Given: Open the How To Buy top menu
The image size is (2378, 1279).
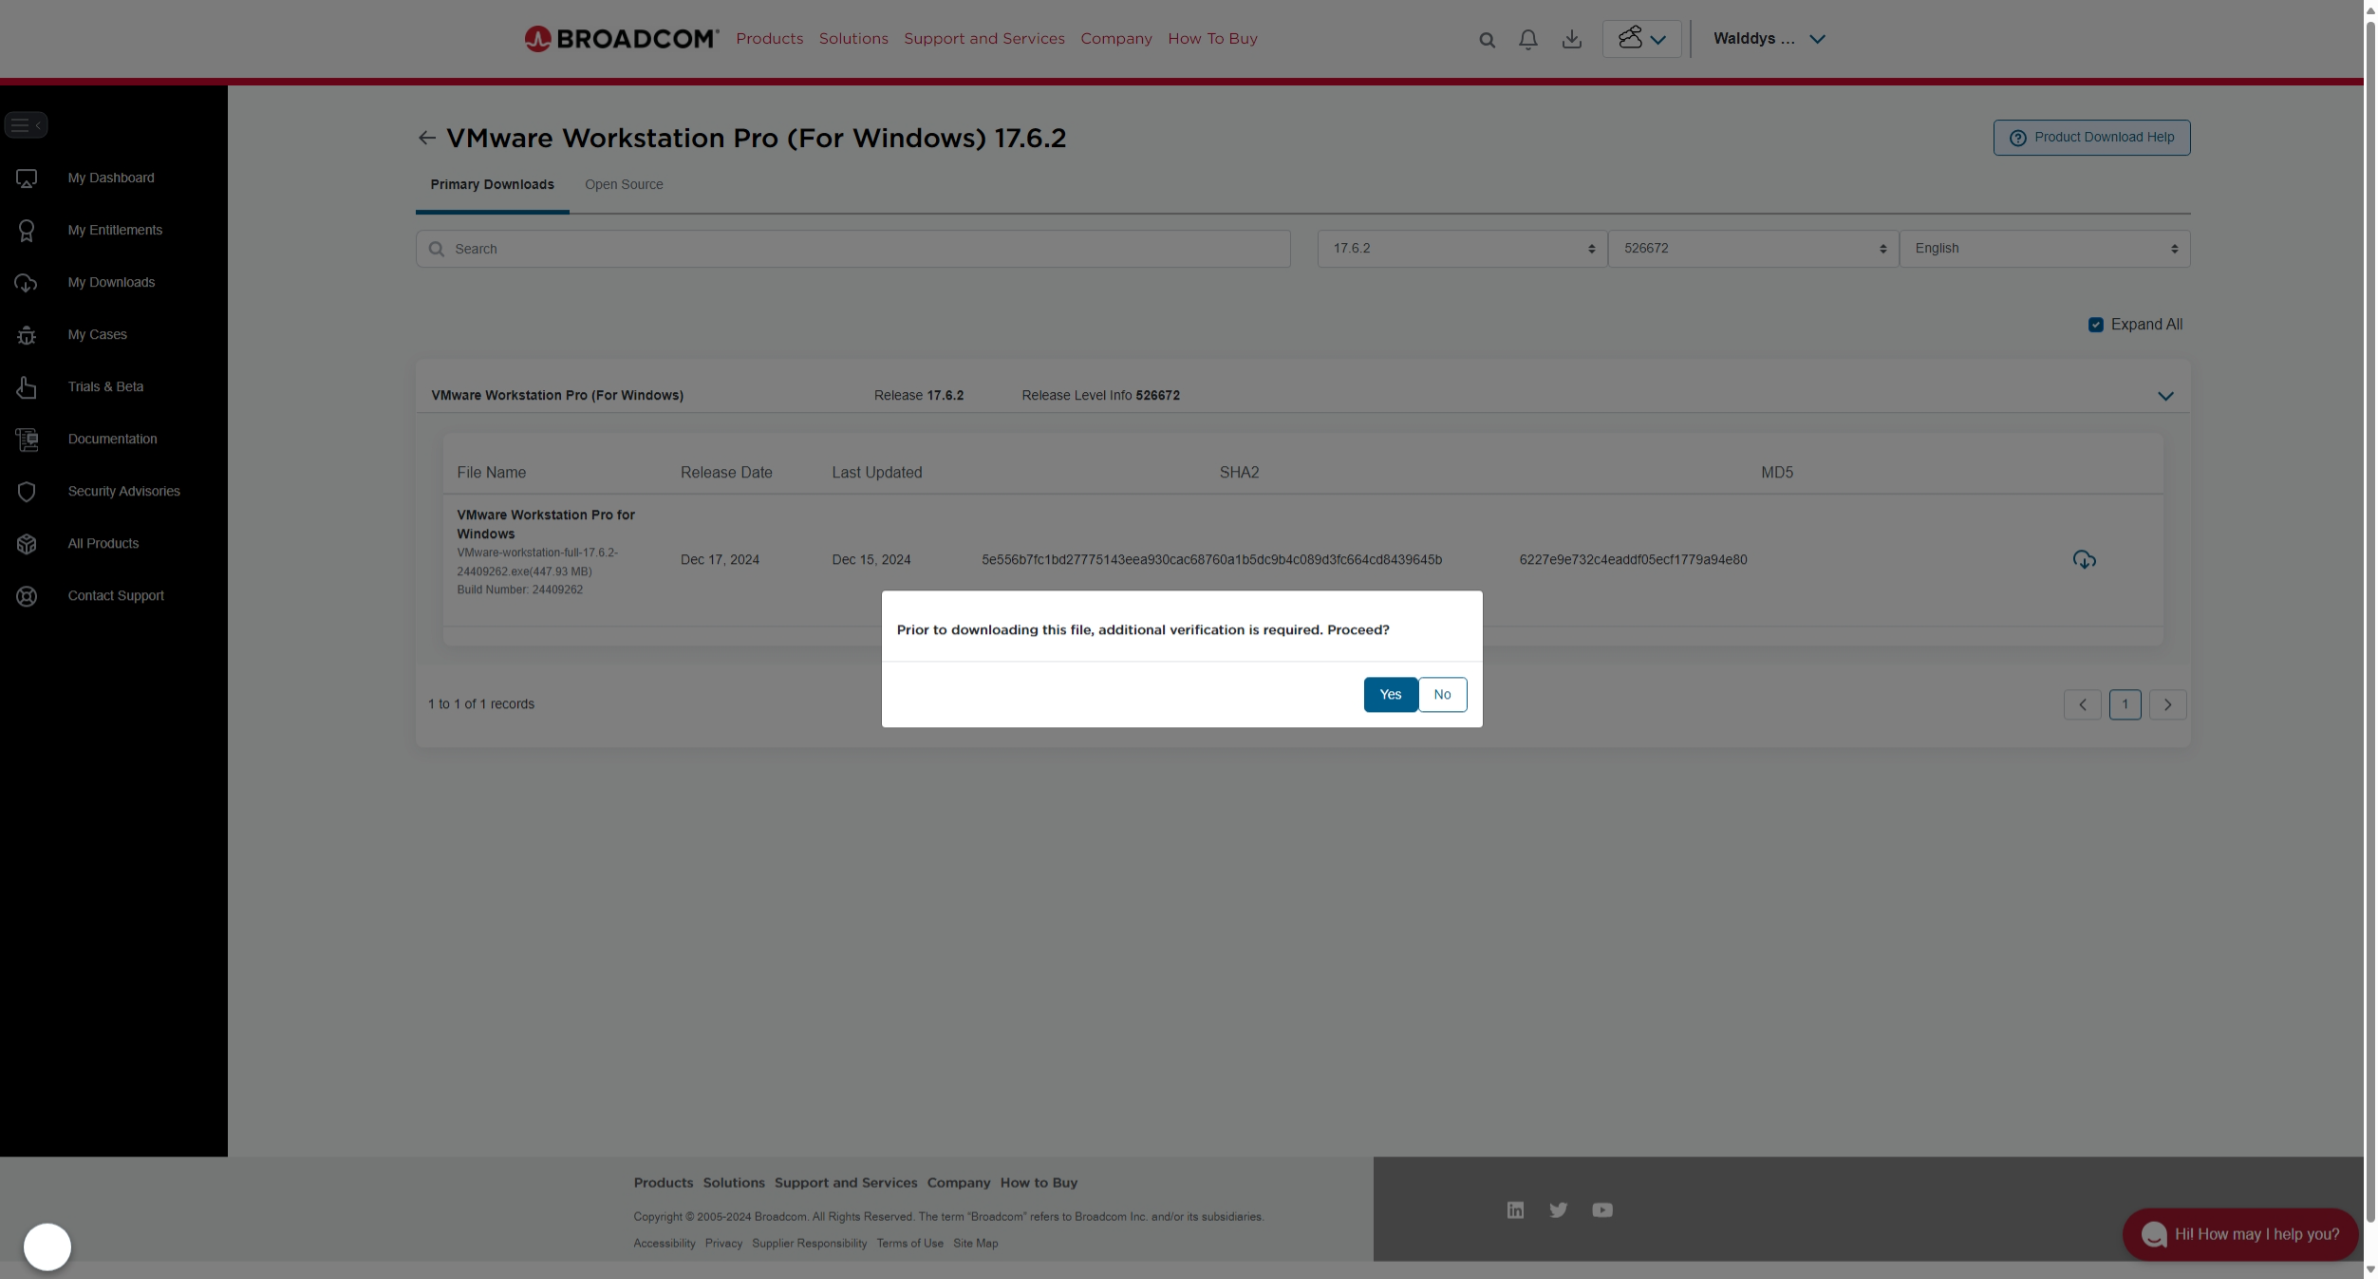Looking at the screenshot, I should 1212,39.
